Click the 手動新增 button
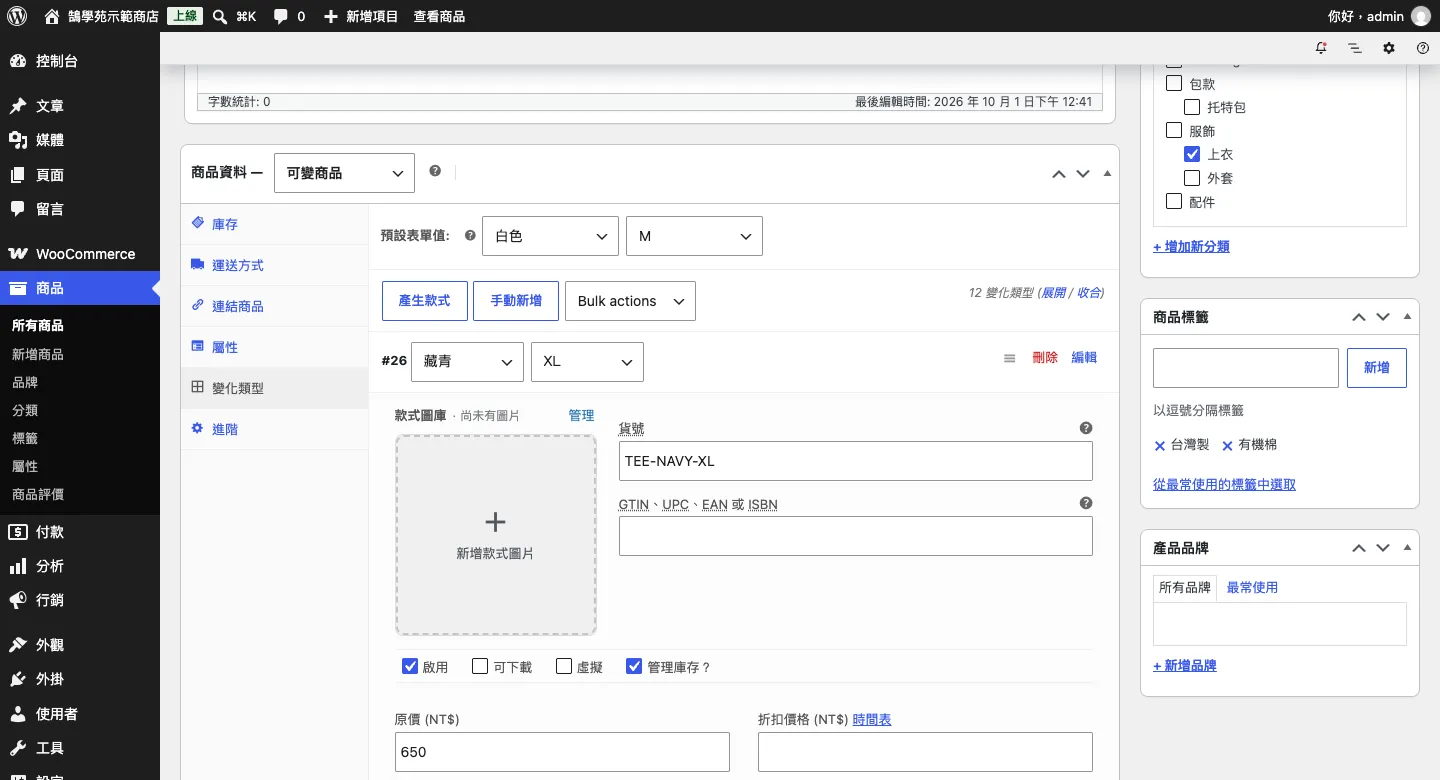The width and height of the screenshot is (1440, 780). [x=516, y=301]
